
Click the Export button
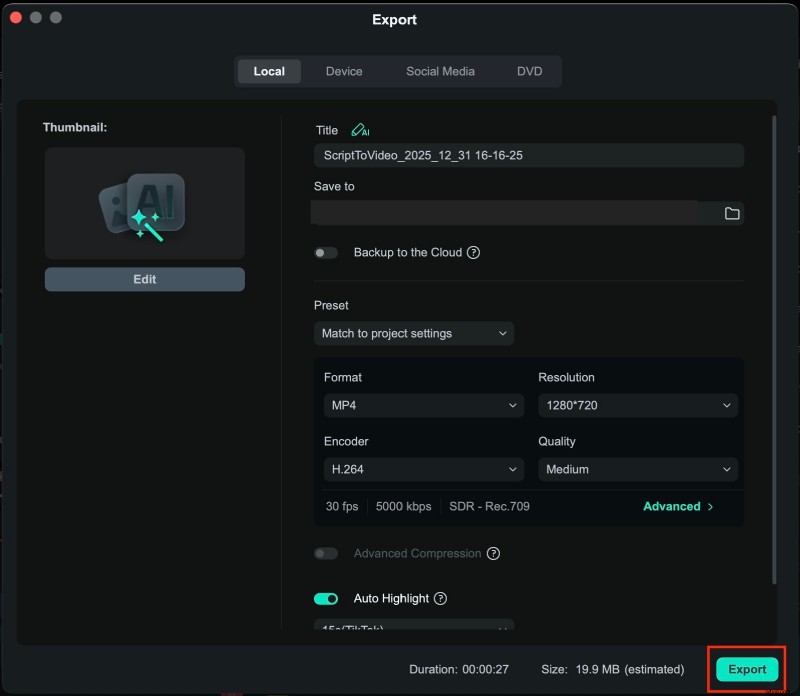(x=746, y=669)
